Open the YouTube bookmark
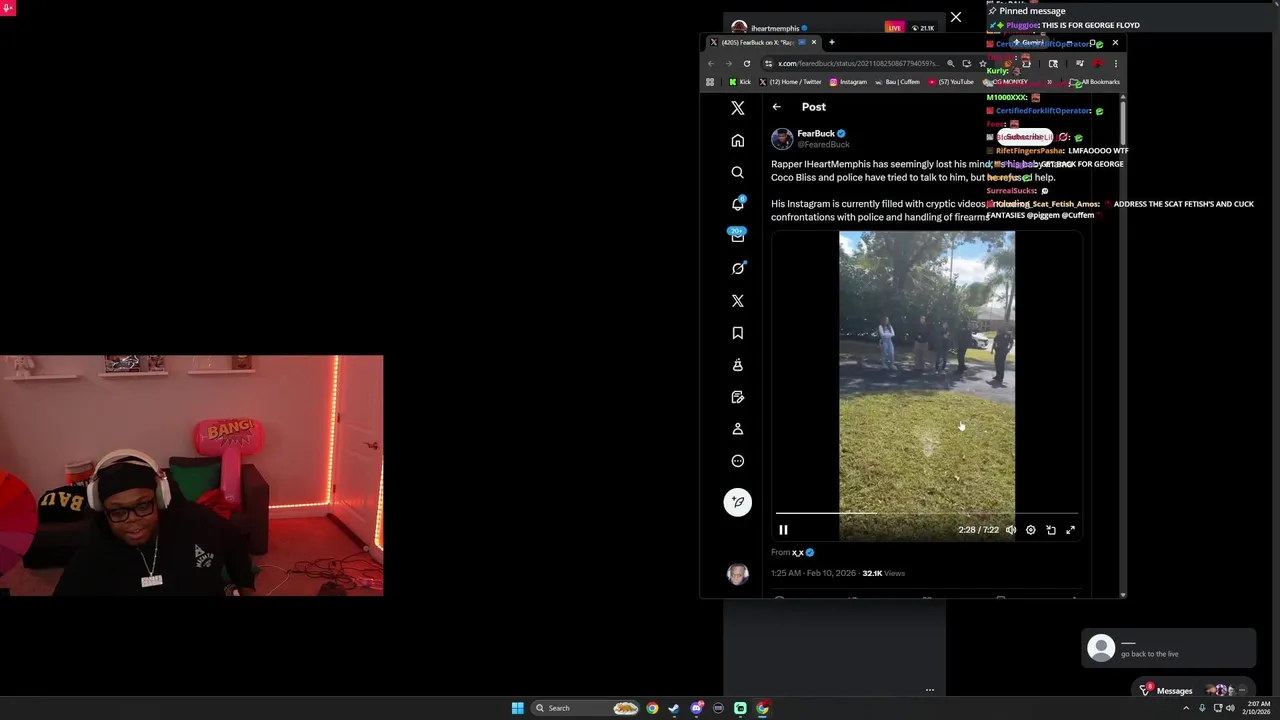This screenshot has height=720, width=1280. (951, 82)
